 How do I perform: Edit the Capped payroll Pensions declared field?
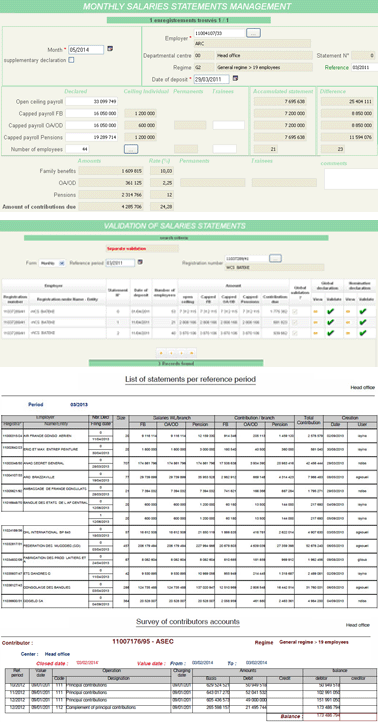click(x=91, y=137)
